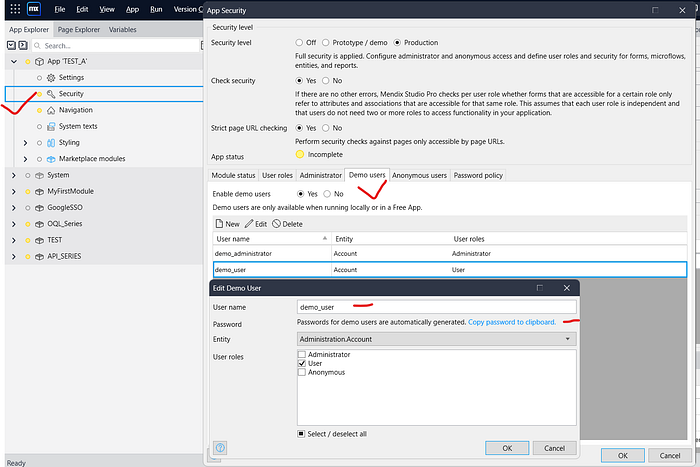This screenshot has width=700, height=467.
Task: Check the Administrator user role checkbox
Action: coord(302,355)
